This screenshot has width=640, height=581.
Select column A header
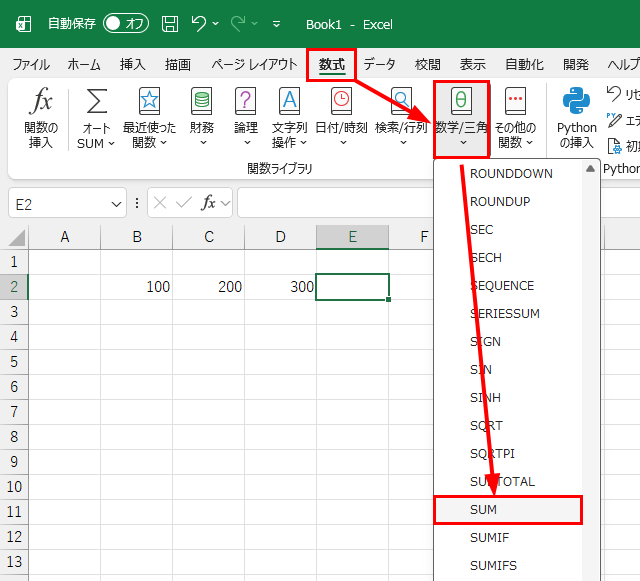coord(64,237)
